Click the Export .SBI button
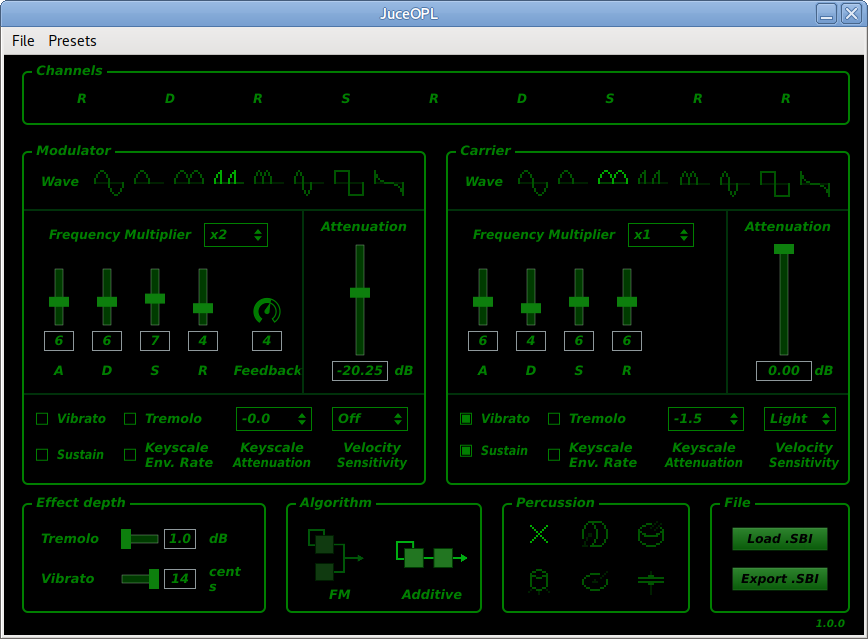Viewport: 868px width, 639px height. point(780,579)
